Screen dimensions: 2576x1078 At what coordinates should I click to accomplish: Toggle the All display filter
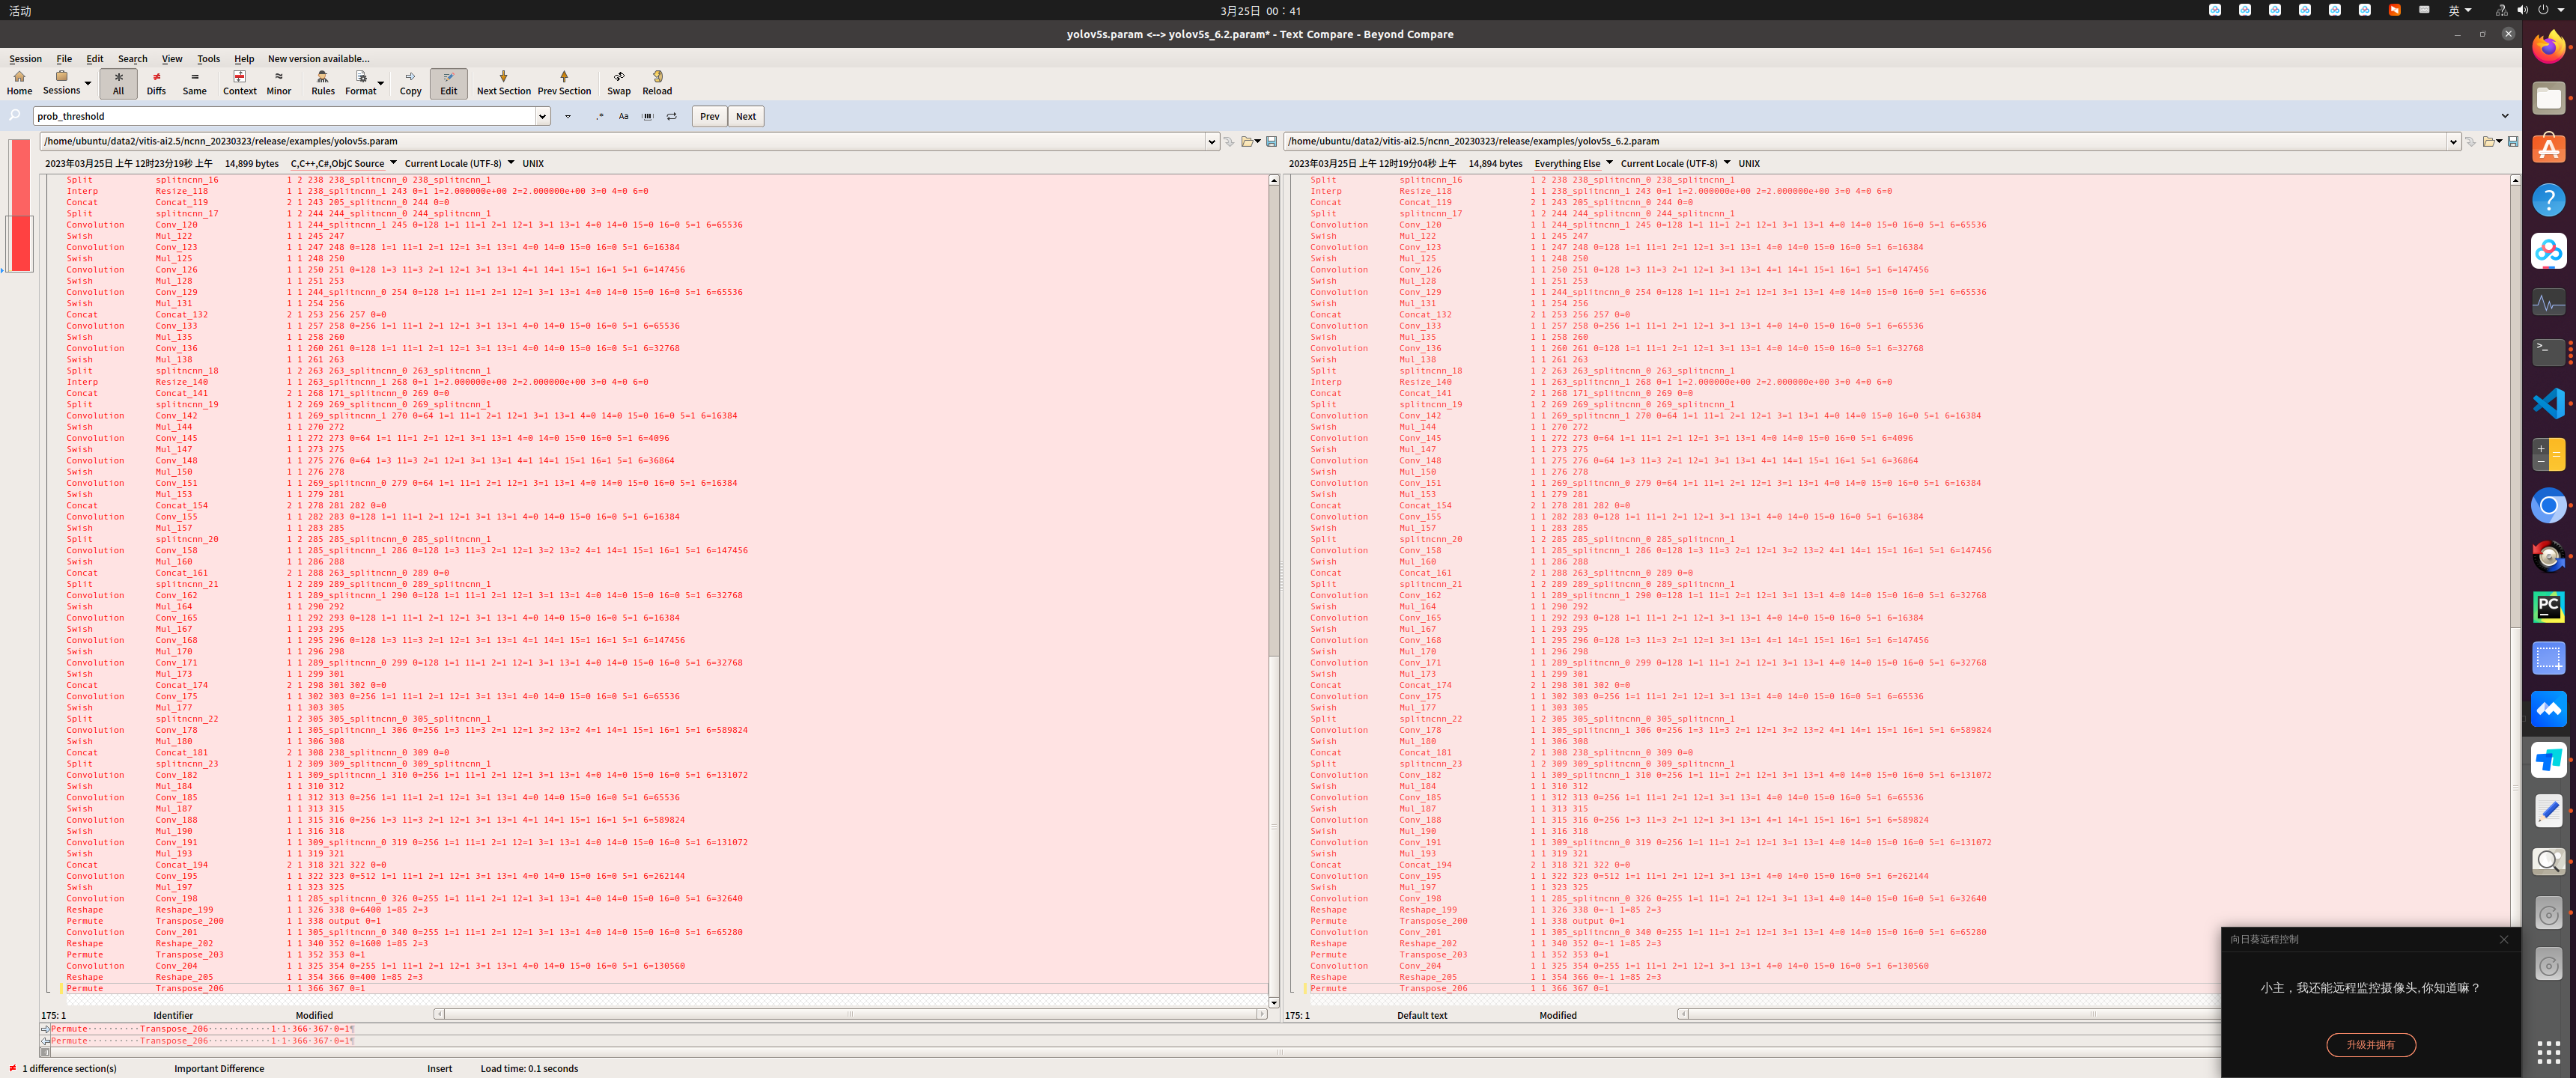coord(118,82)
